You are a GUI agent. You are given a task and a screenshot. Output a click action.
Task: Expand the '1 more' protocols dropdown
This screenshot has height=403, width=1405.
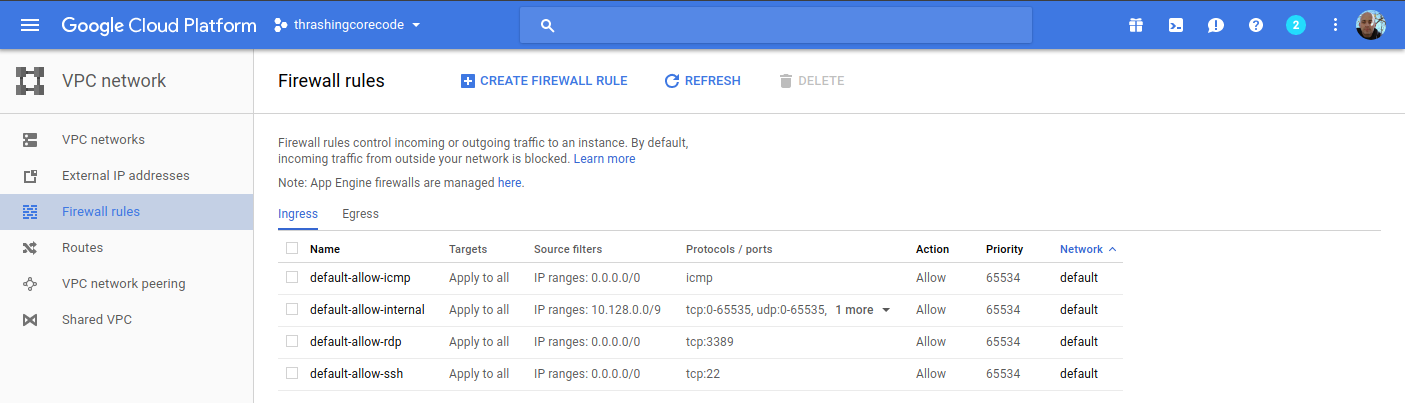pyautogui.click(x=862, y=310)
